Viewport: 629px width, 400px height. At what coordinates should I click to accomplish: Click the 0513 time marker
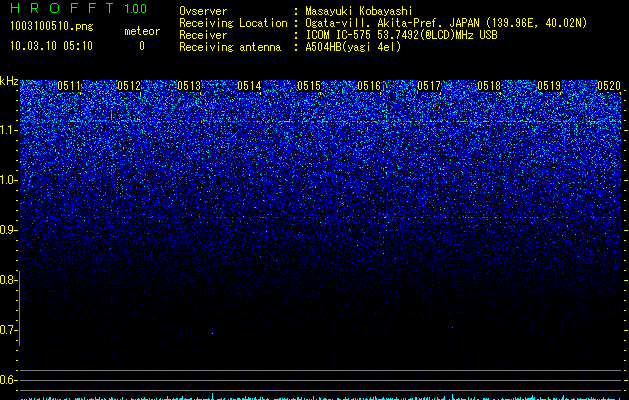(x=189, y=86)
